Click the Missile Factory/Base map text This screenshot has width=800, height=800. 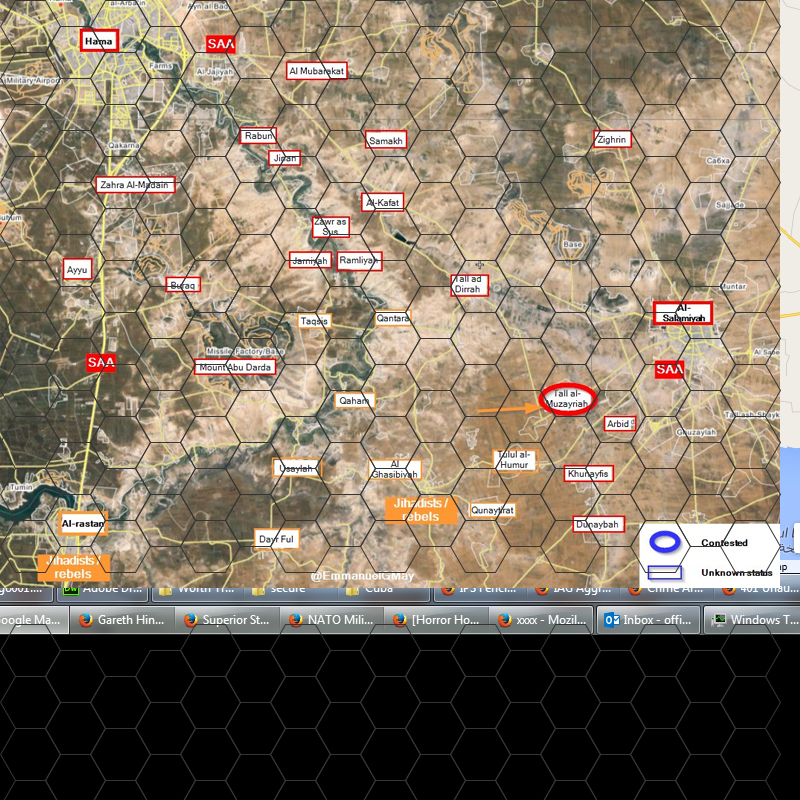[245, 352]
